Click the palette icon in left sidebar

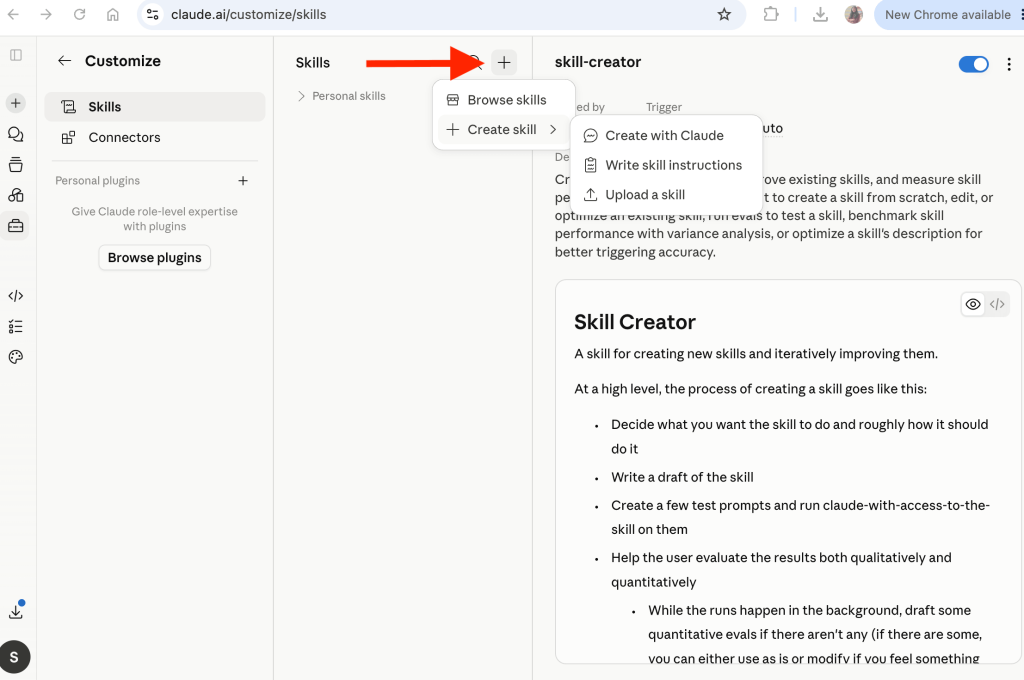point(16,357)
